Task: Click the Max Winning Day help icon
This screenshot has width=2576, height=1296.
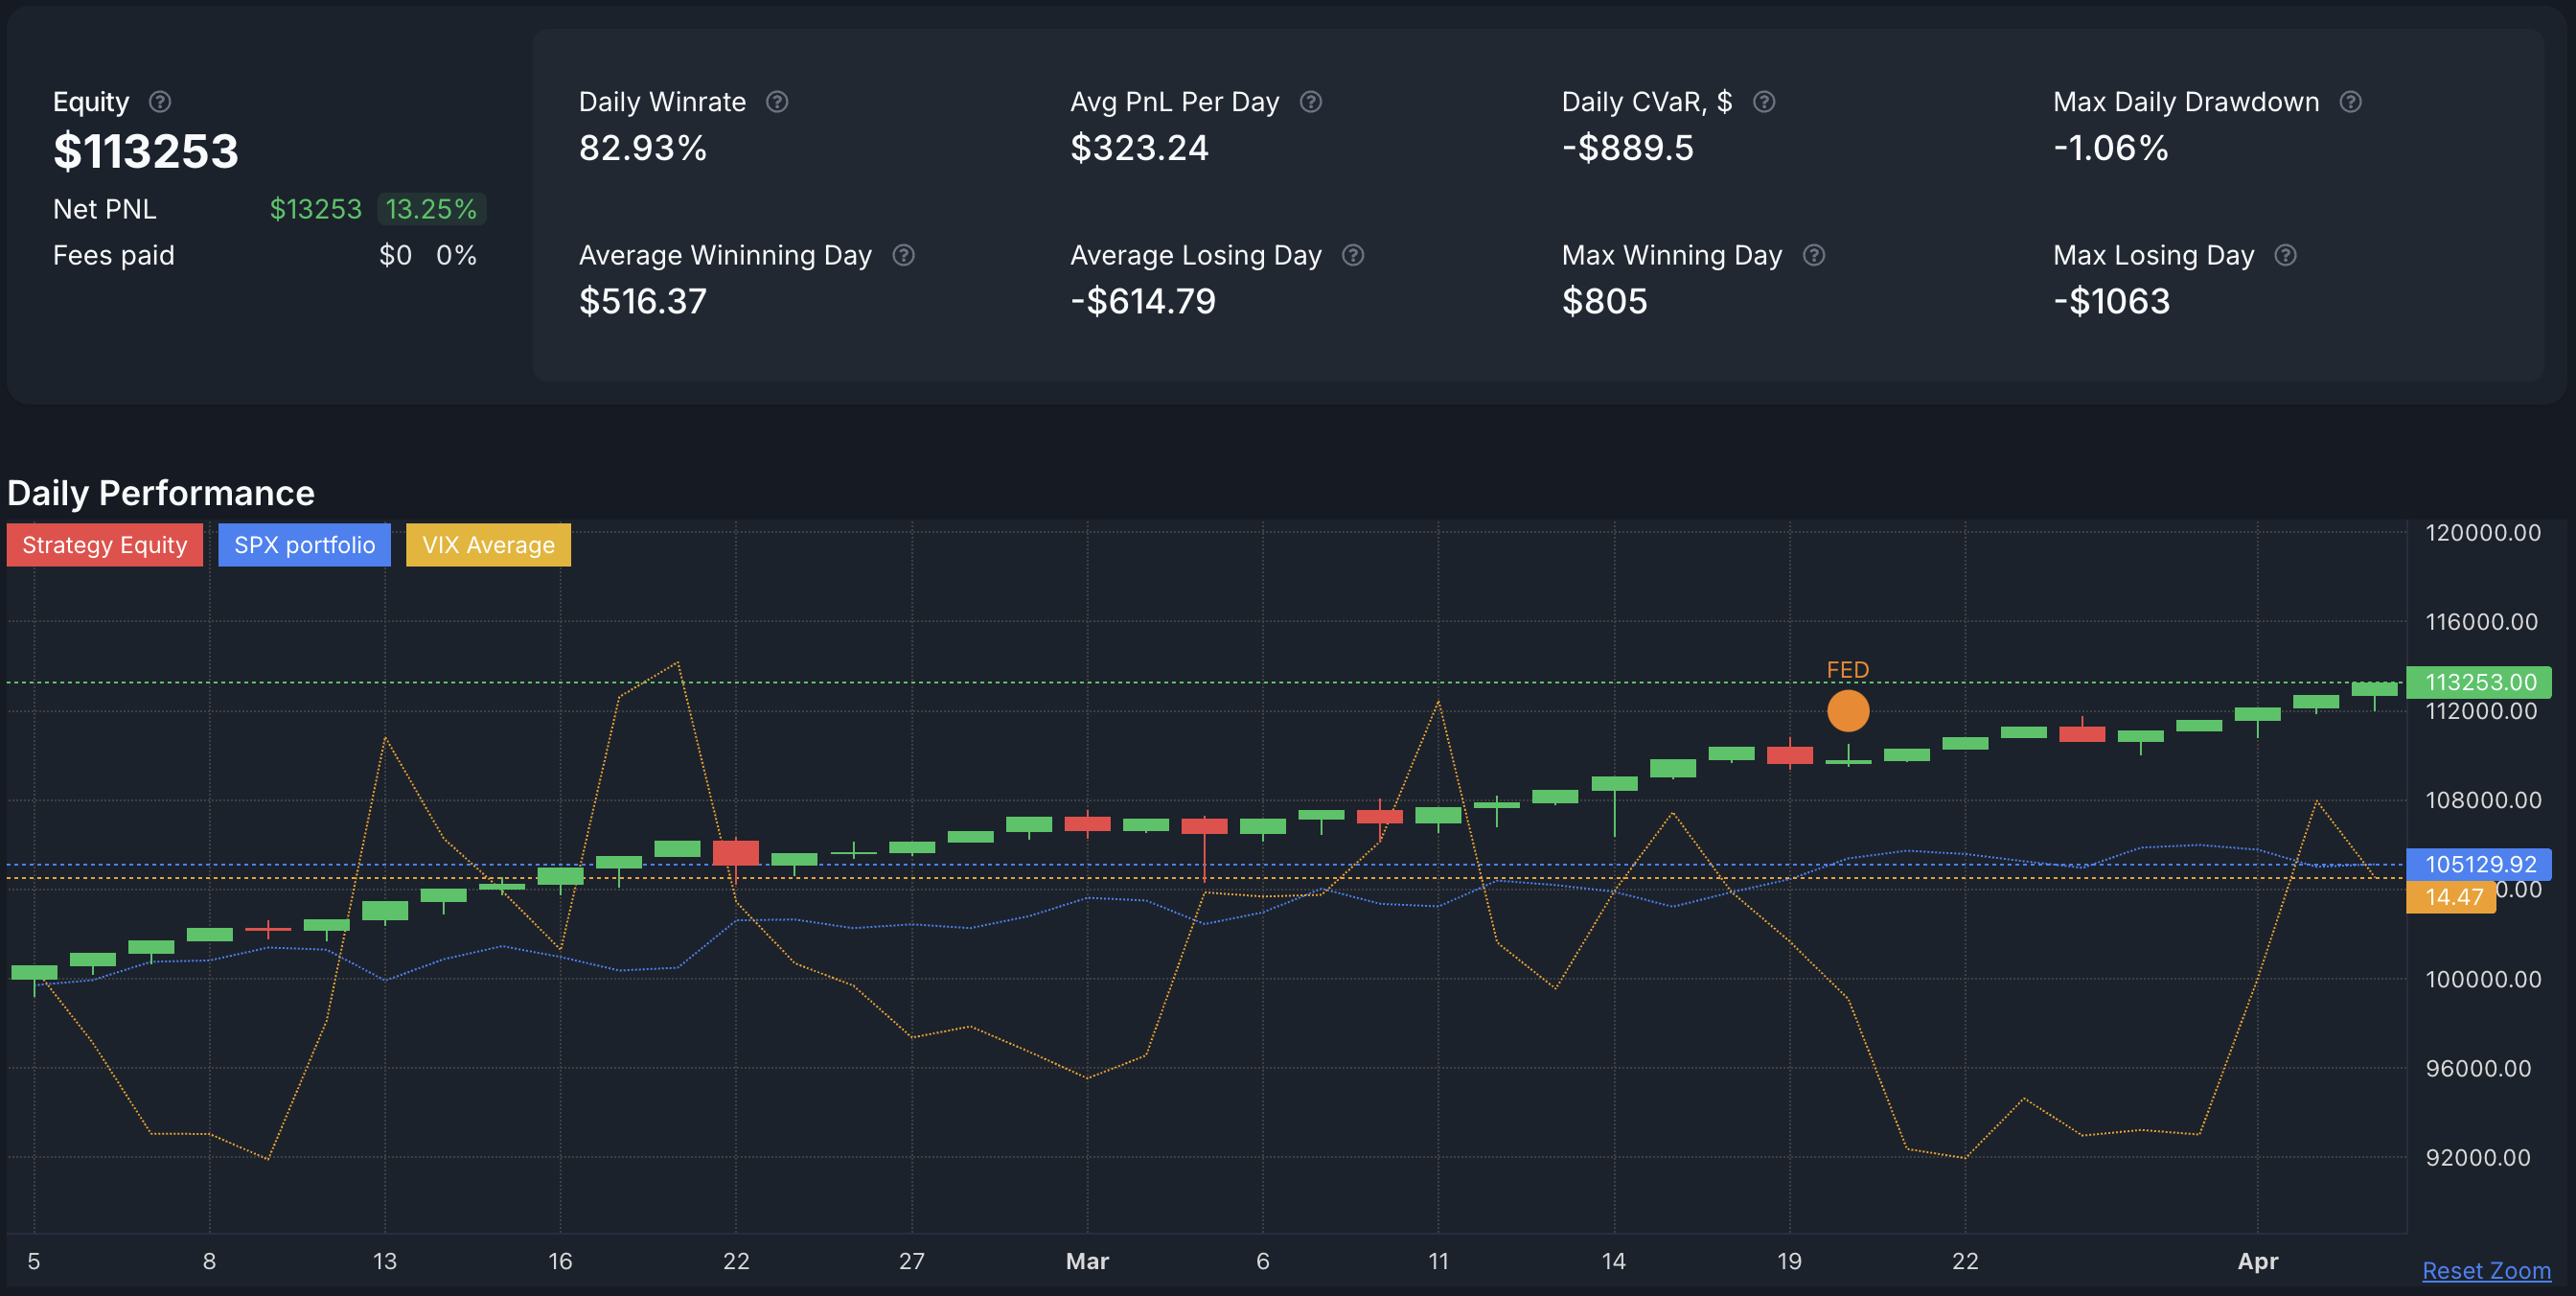Action: 1813,255
